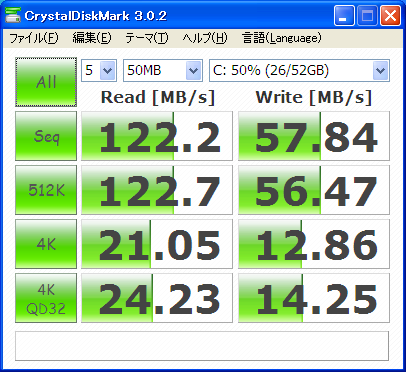Open the ヘルプ(H) menu
Viewport: 406px width, 372px height.
pyautogui.click(x=205, y=38)
